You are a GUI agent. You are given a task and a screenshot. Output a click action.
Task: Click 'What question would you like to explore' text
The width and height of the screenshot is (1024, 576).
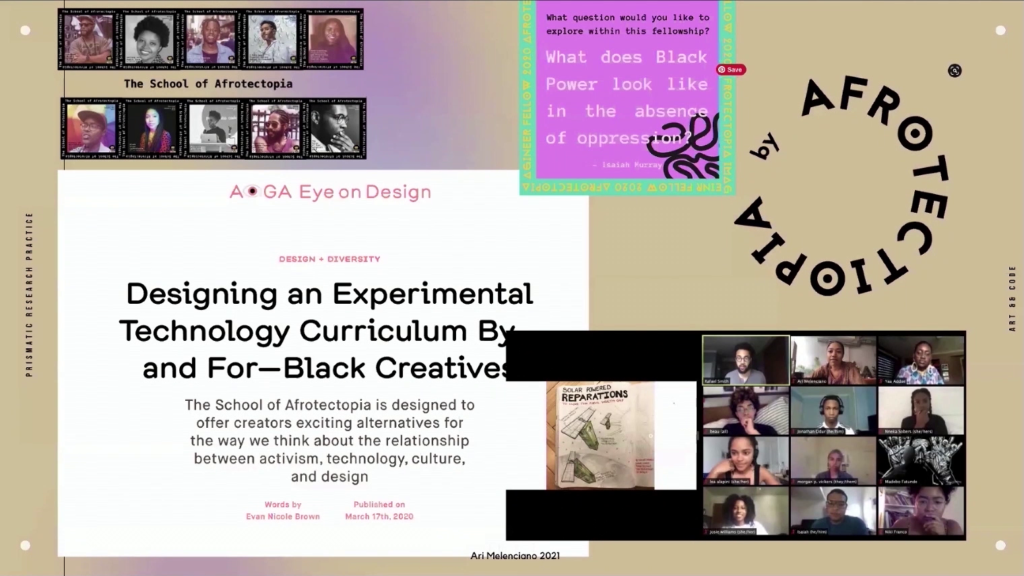pyautogui.click(x=628, y=24)
